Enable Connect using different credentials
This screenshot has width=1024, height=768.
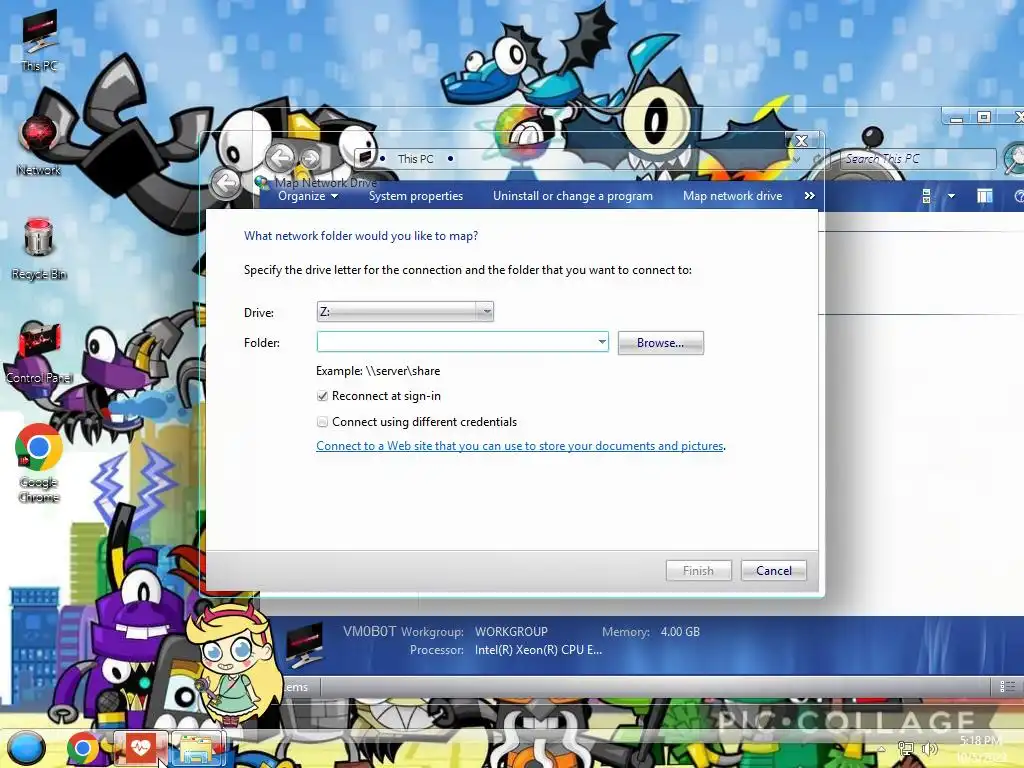322,422
